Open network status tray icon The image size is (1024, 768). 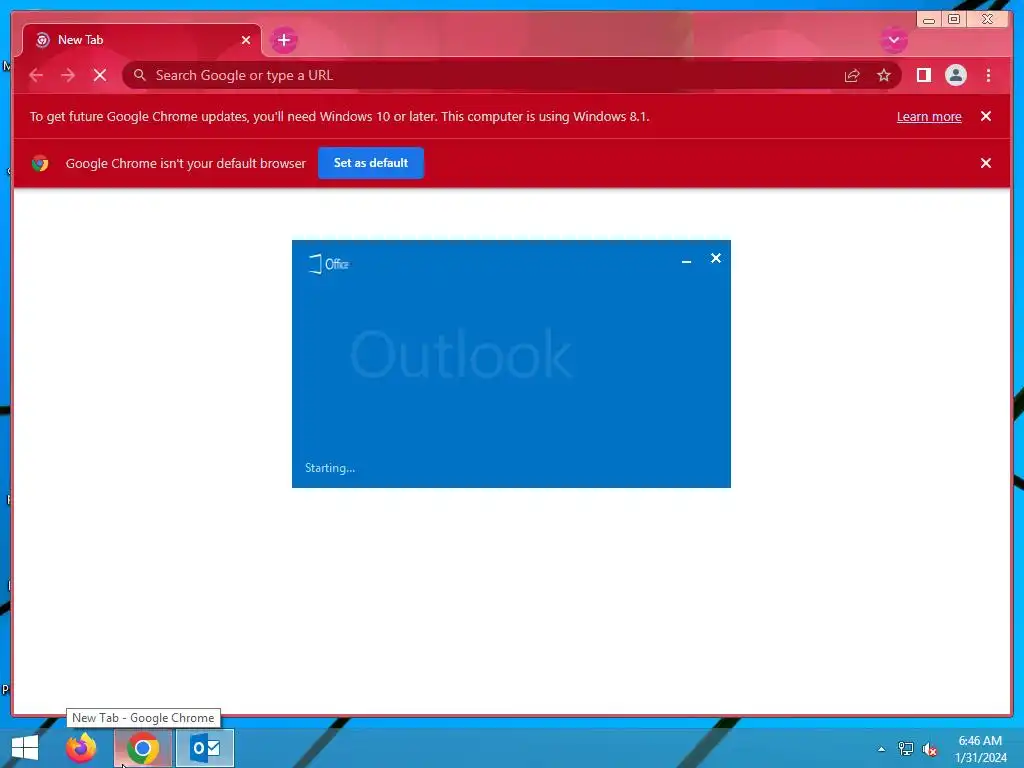tap(905, 749)
